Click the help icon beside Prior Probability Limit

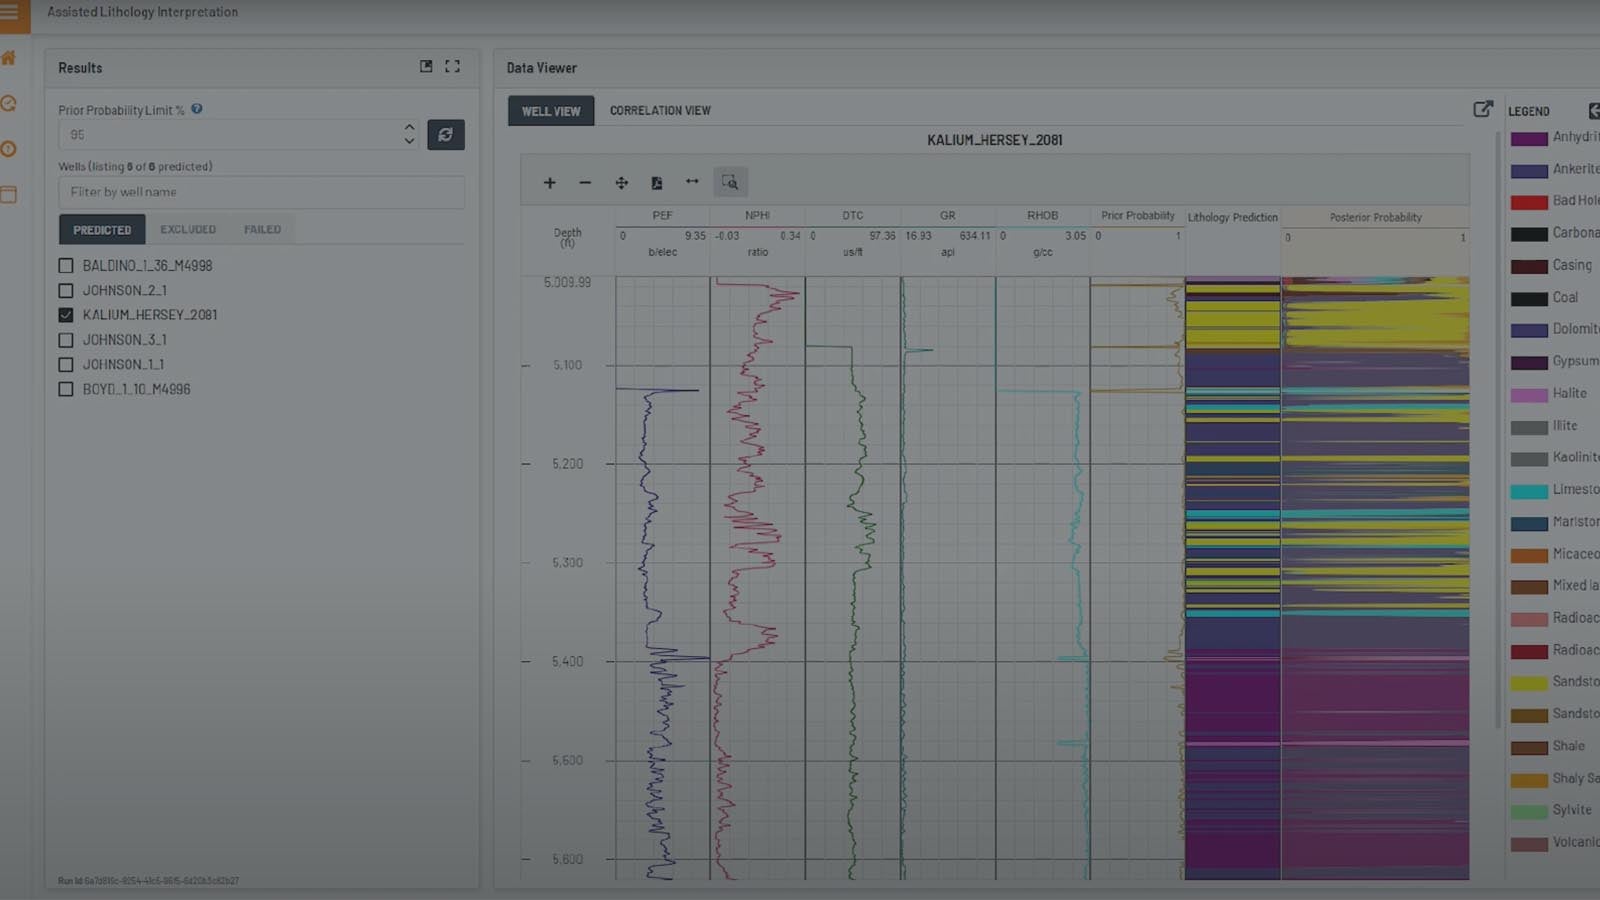197,109
